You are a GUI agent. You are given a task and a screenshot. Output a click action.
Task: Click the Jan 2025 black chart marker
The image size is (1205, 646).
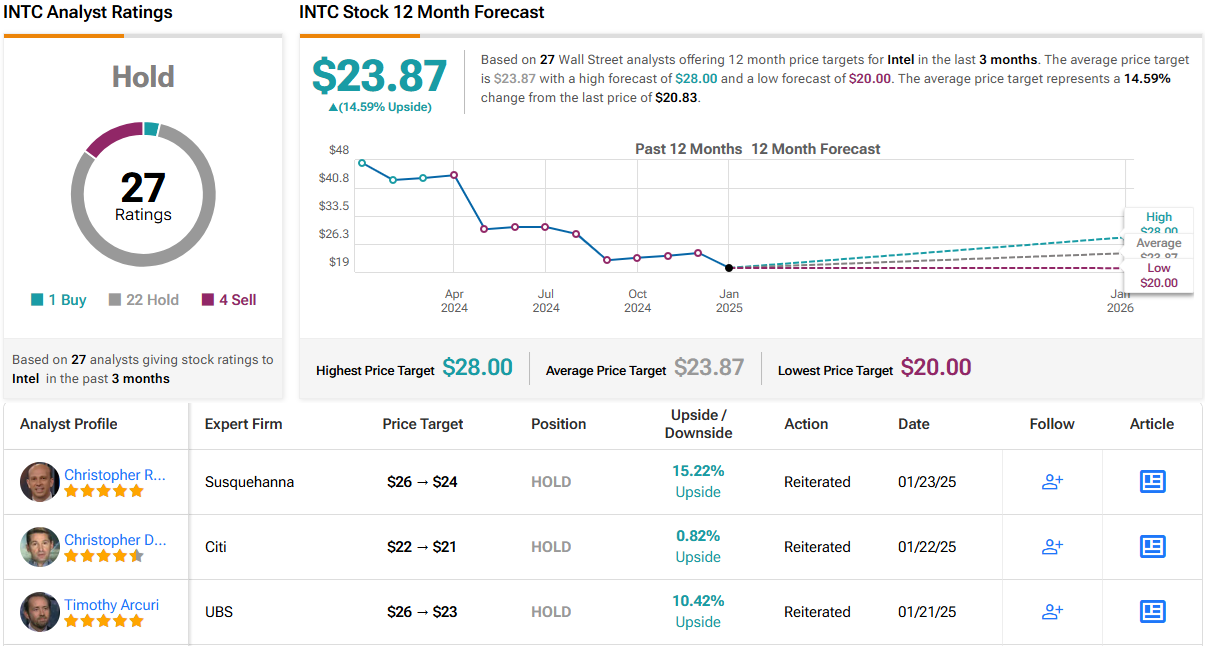pyautogui.click(x=729, y=268)
